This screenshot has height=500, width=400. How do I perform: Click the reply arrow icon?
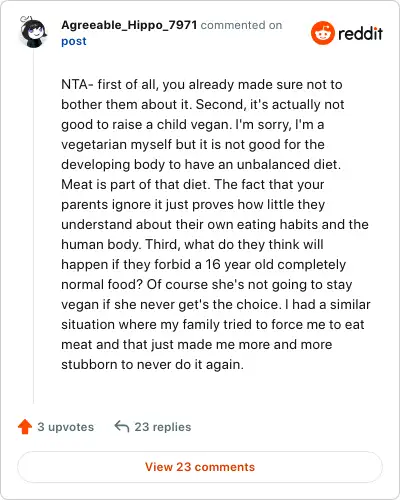(x=122, y=426)
